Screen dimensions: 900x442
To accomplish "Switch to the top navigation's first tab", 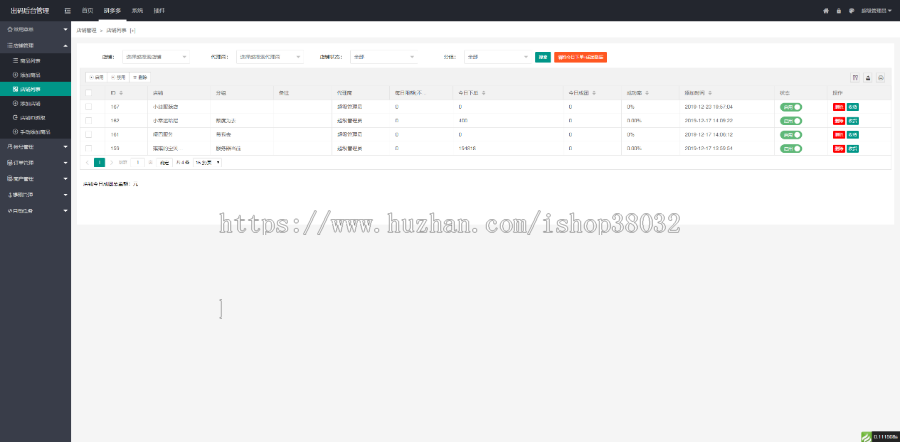I will [88, 10].
